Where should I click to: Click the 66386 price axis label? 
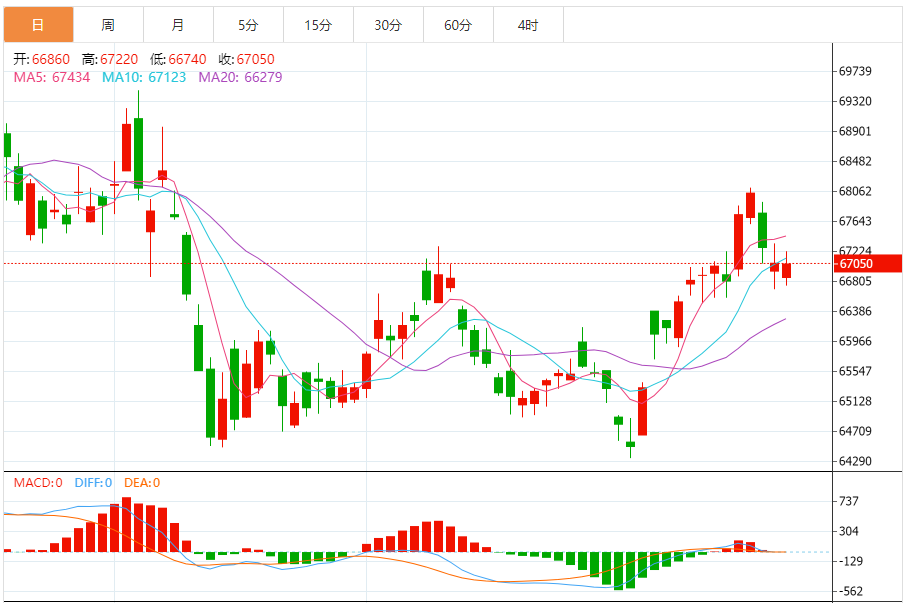tap(855, 311)
